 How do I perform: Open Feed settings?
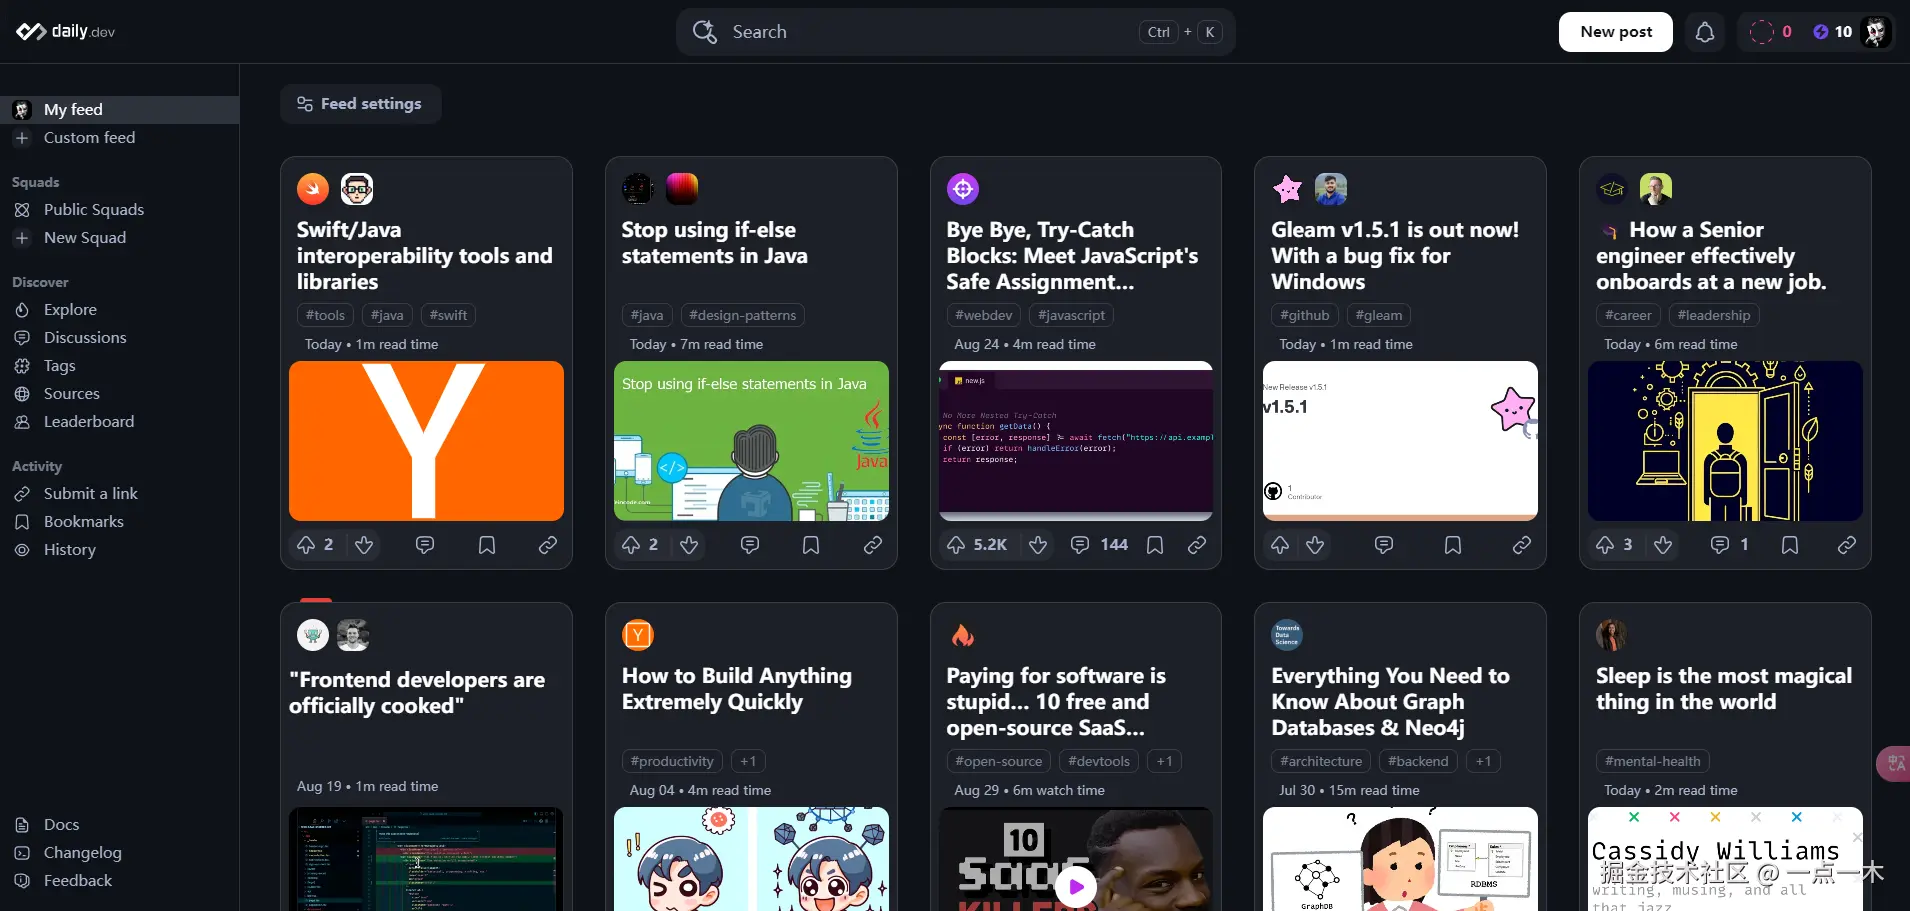(x=361, y=103)
